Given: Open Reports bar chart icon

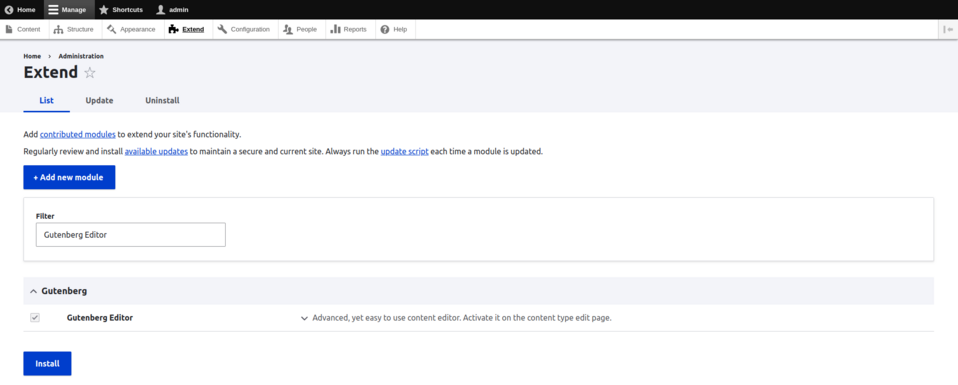Looking at the screenshot, I should click(x=336, y=29).
